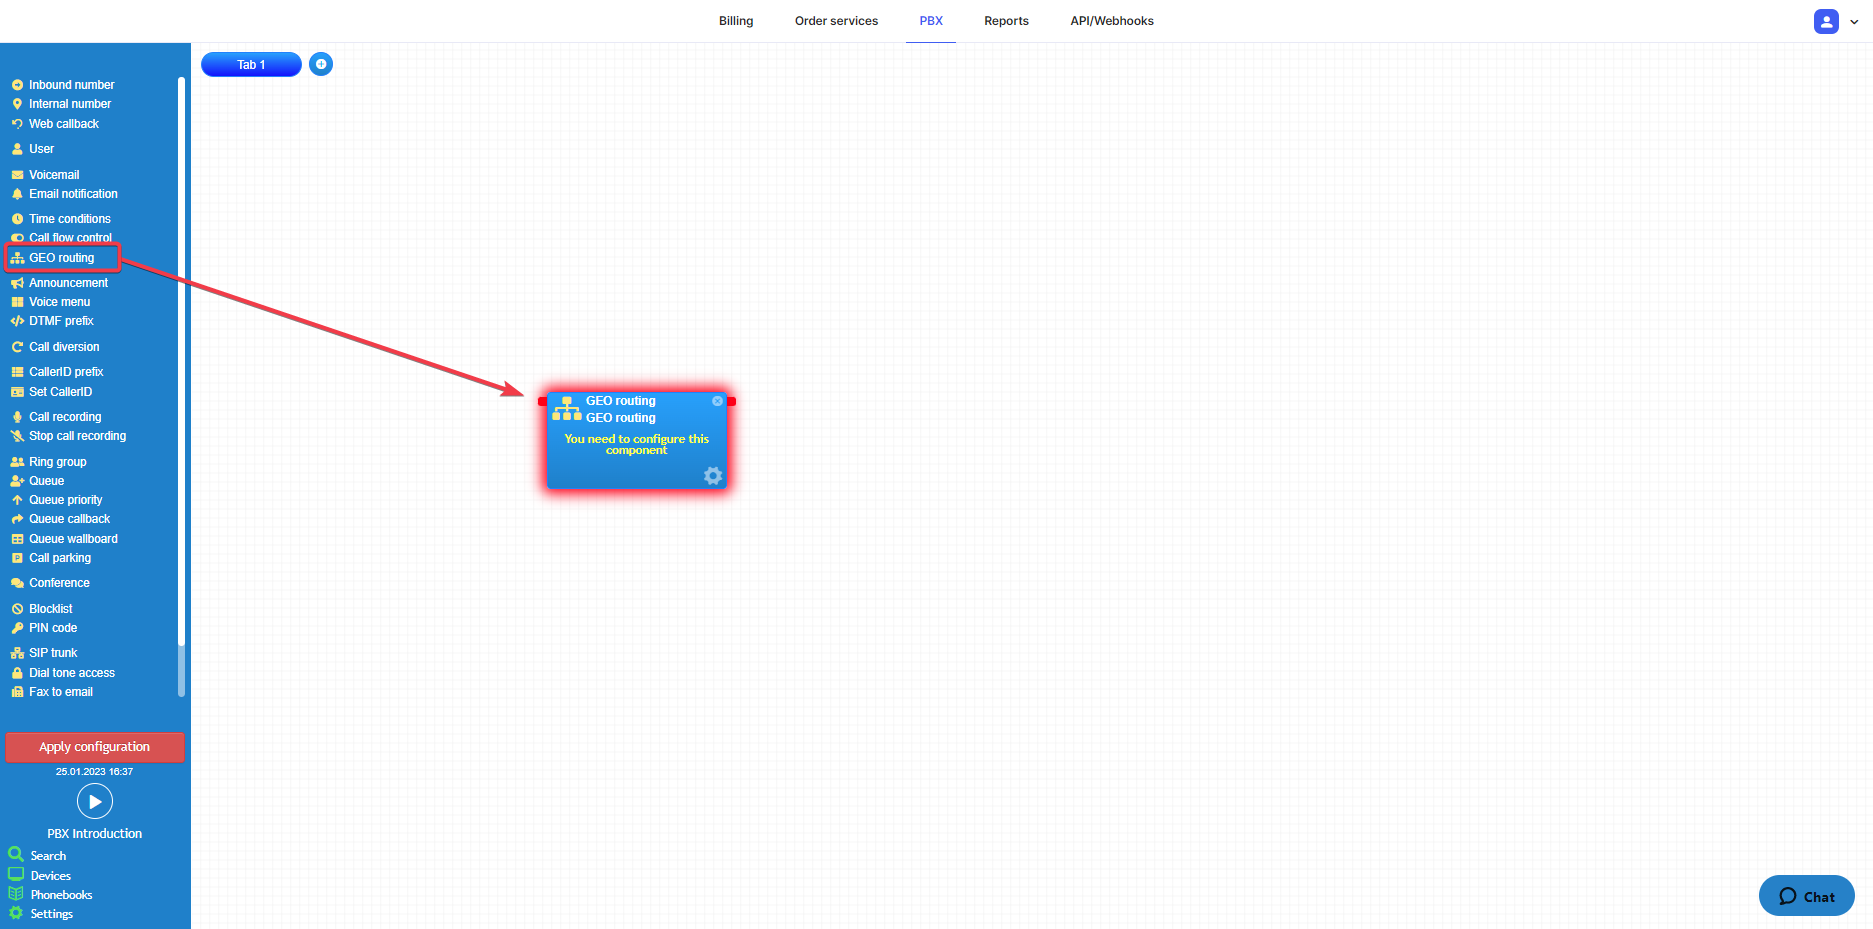Open the Settings link
Viewport: 1873px width, 929px height.
(x=52, y=914)
